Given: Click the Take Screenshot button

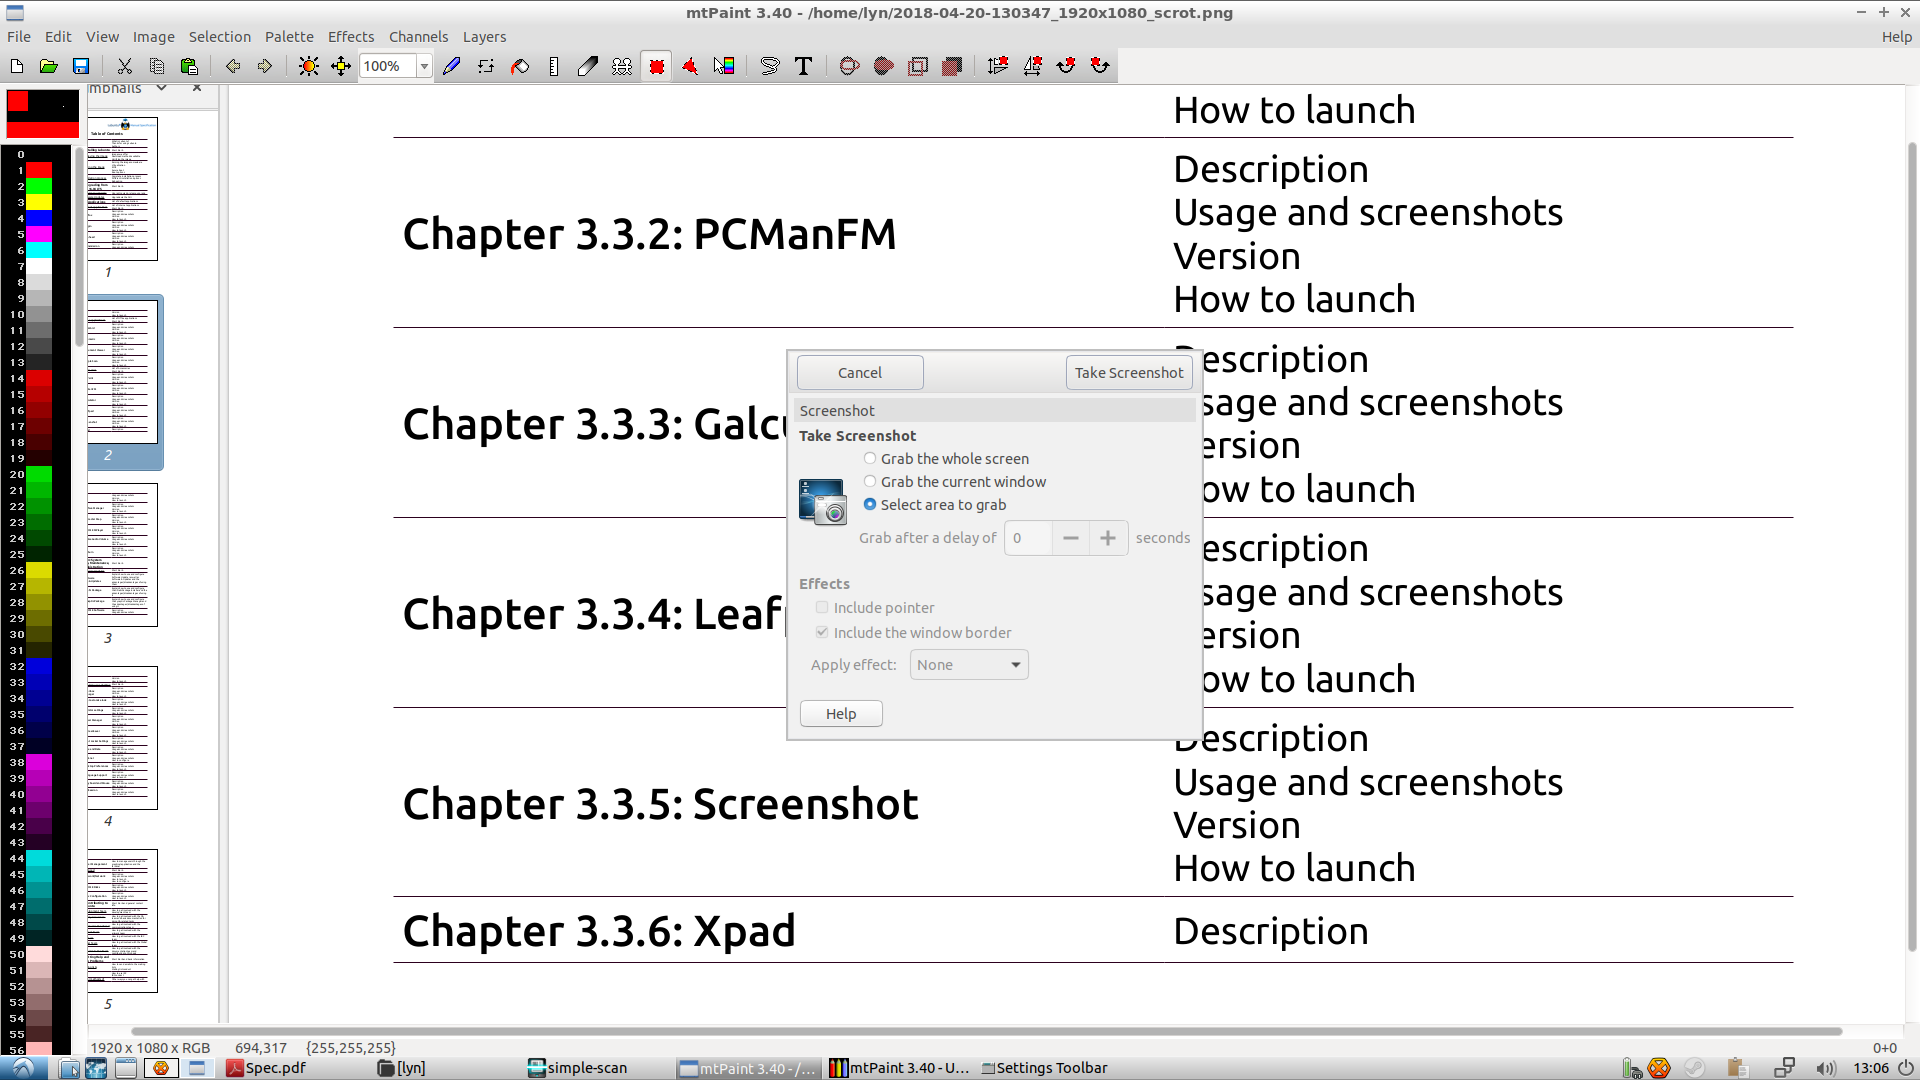Looking at the screenshot, I should tap(1129, 373).
